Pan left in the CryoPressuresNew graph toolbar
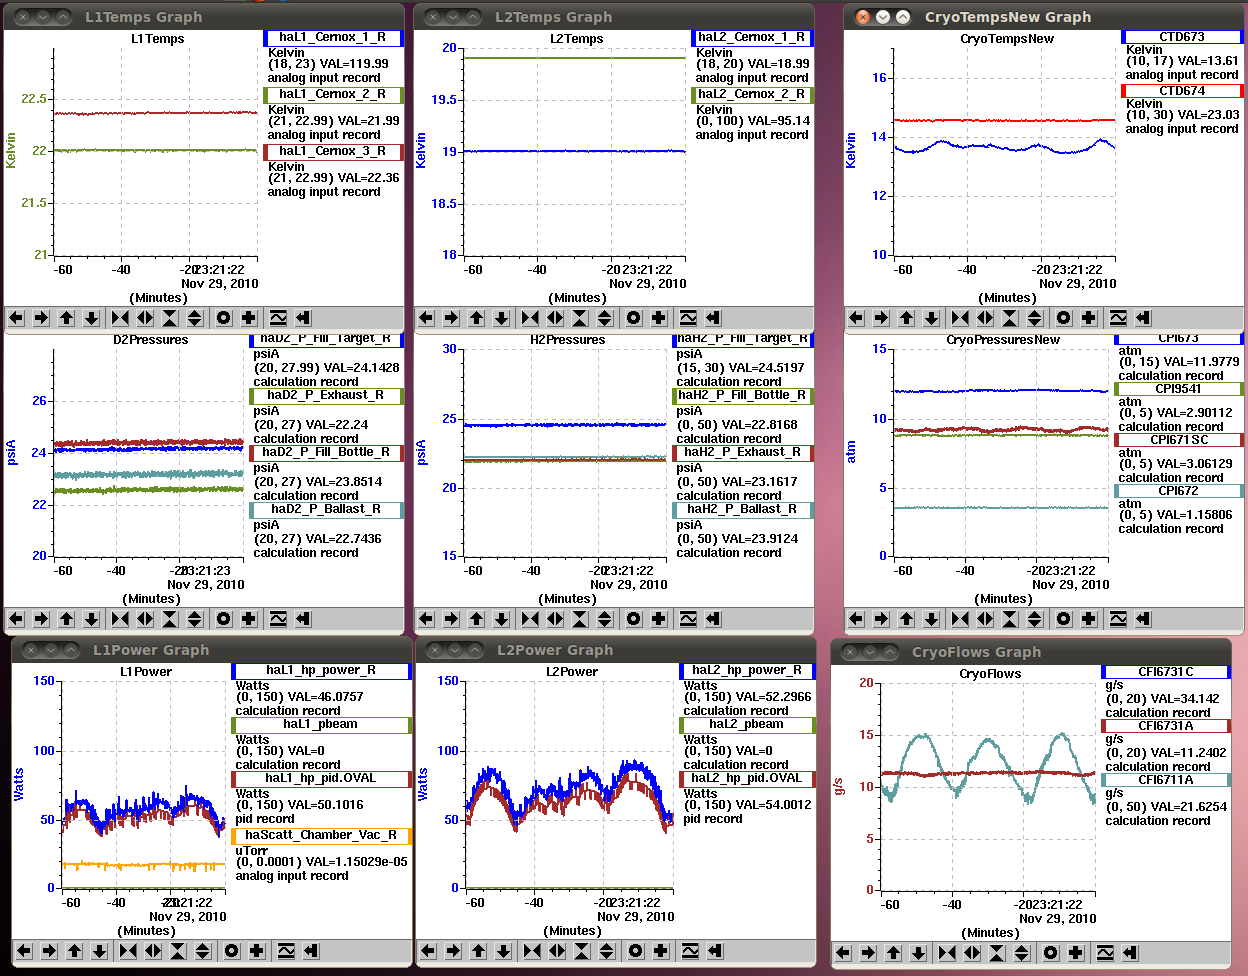 857,619
